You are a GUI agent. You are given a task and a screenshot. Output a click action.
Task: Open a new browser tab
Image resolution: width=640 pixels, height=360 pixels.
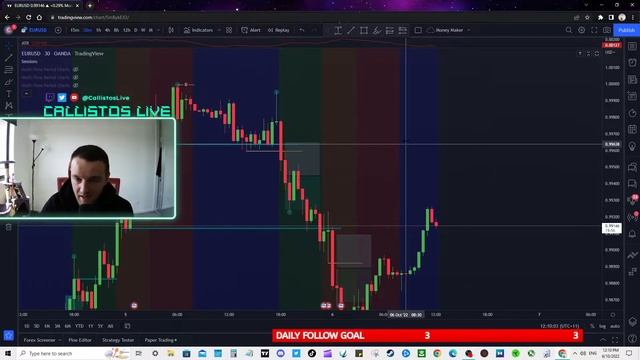tap(90, 6)
